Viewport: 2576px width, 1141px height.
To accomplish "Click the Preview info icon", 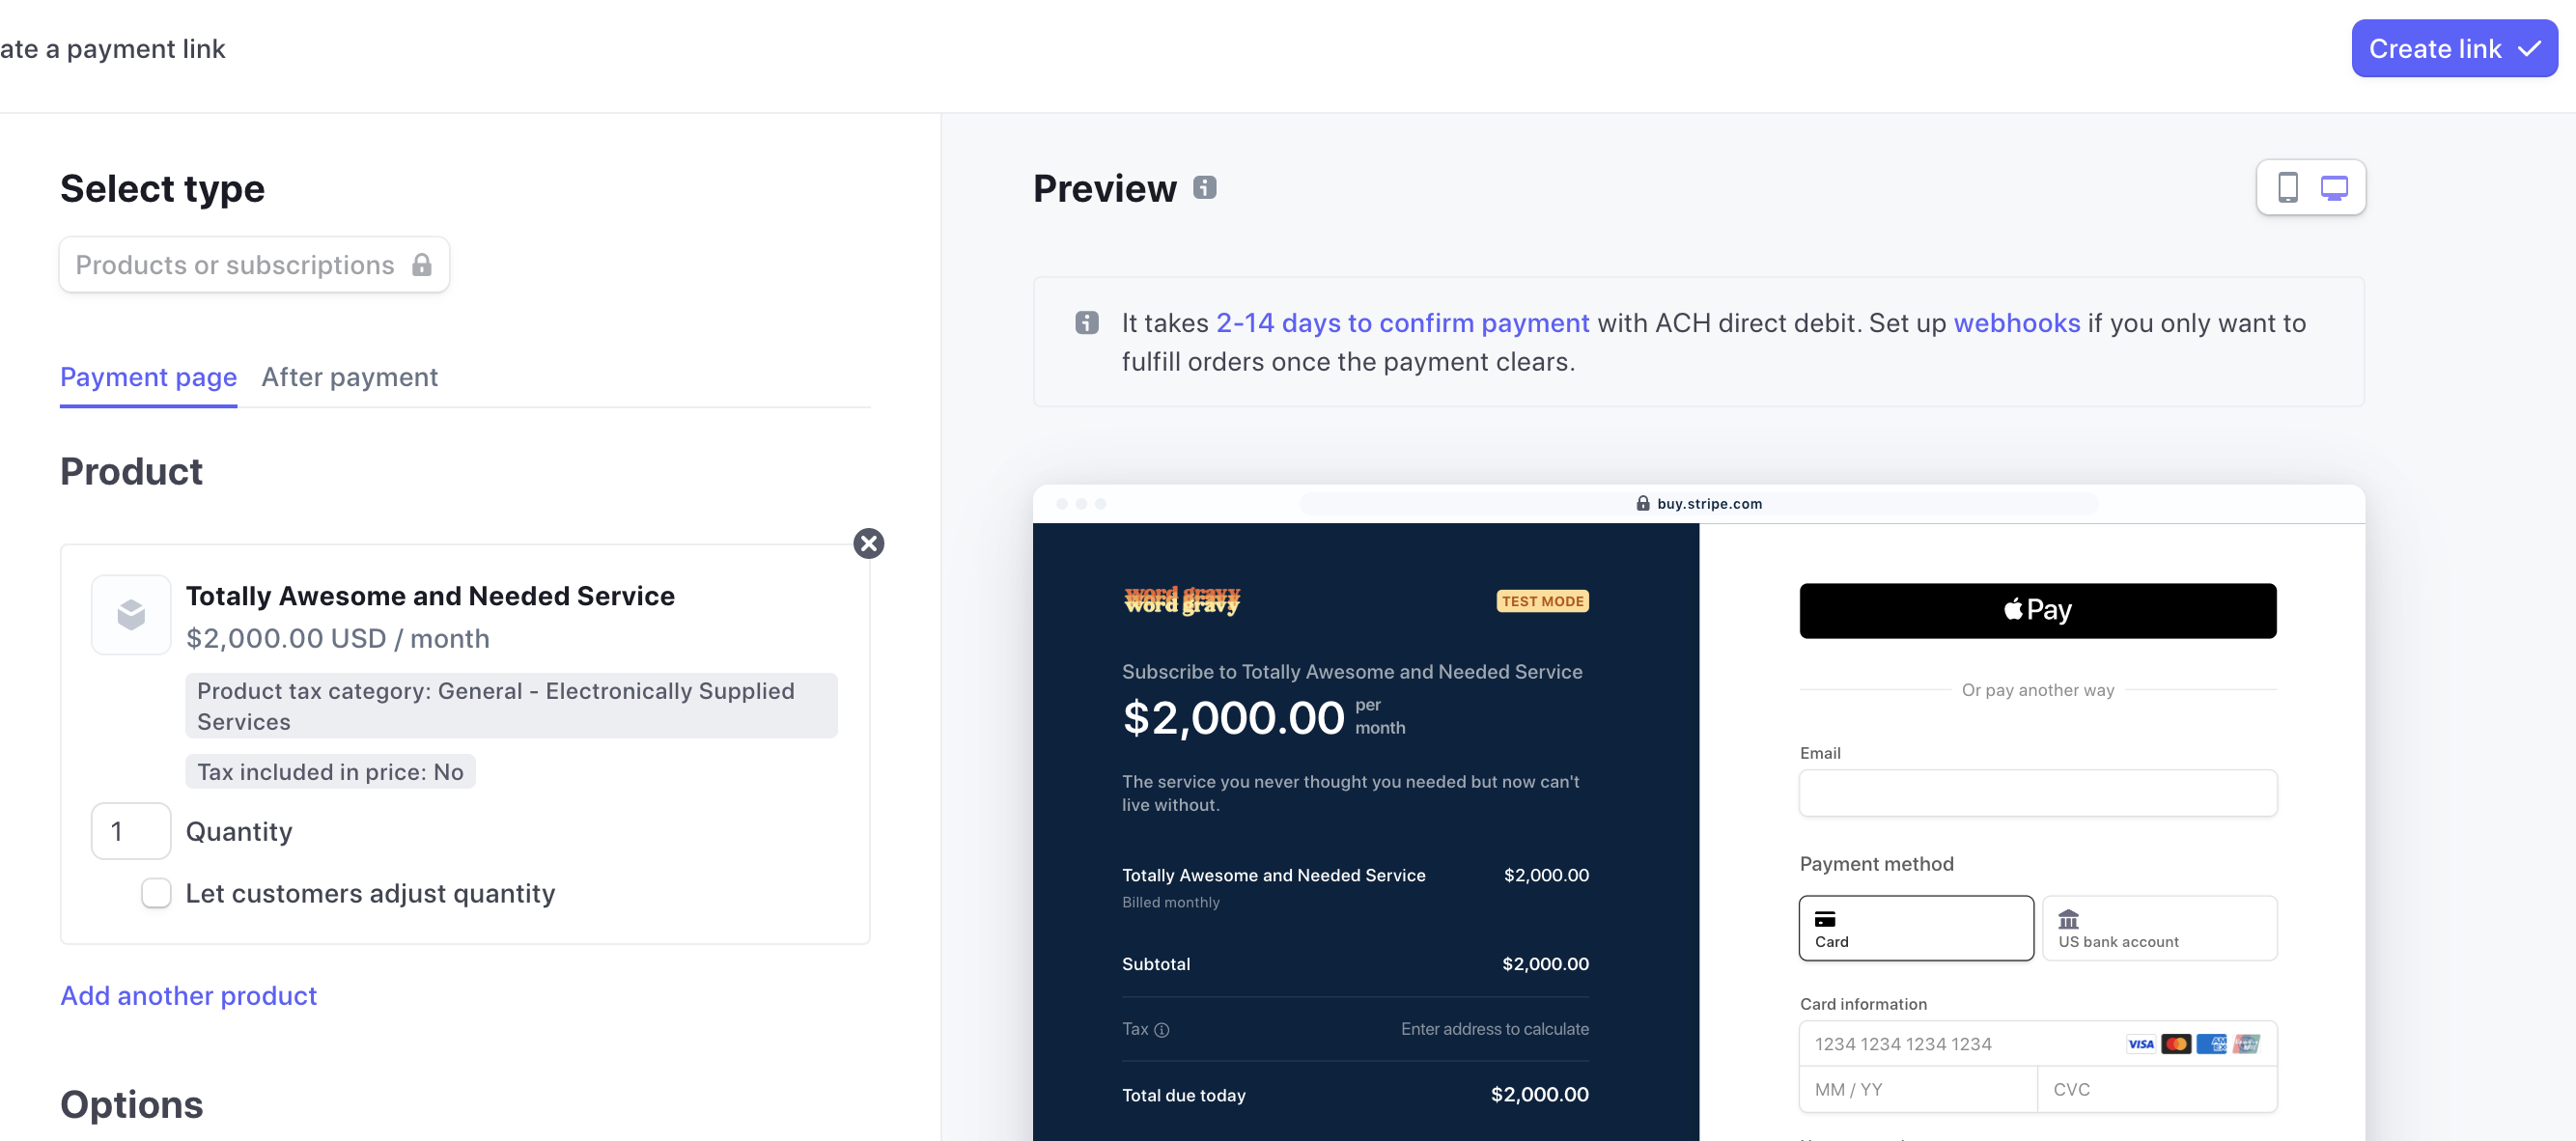I will [1204, 187].
